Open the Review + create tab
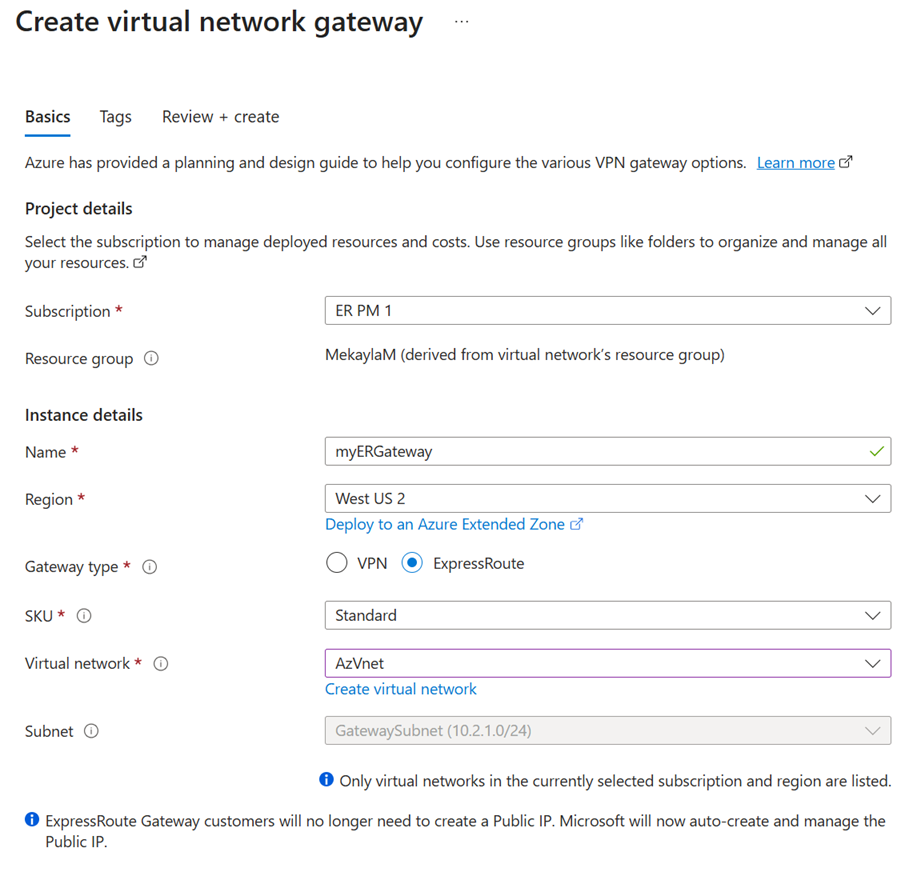The image size is (921, 884). pos(219,117)
